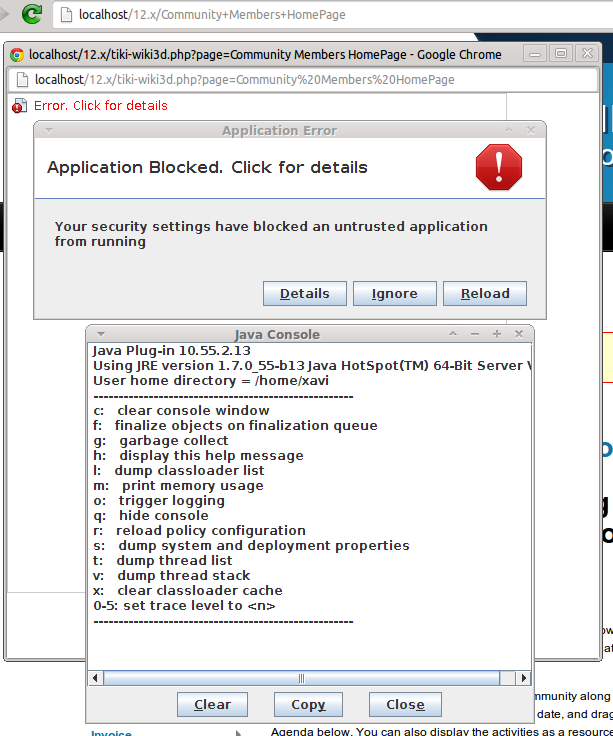The width and height of the screenshot is (613, 736).
Task: Copy the Java Console text
Action: coord(308,704)
